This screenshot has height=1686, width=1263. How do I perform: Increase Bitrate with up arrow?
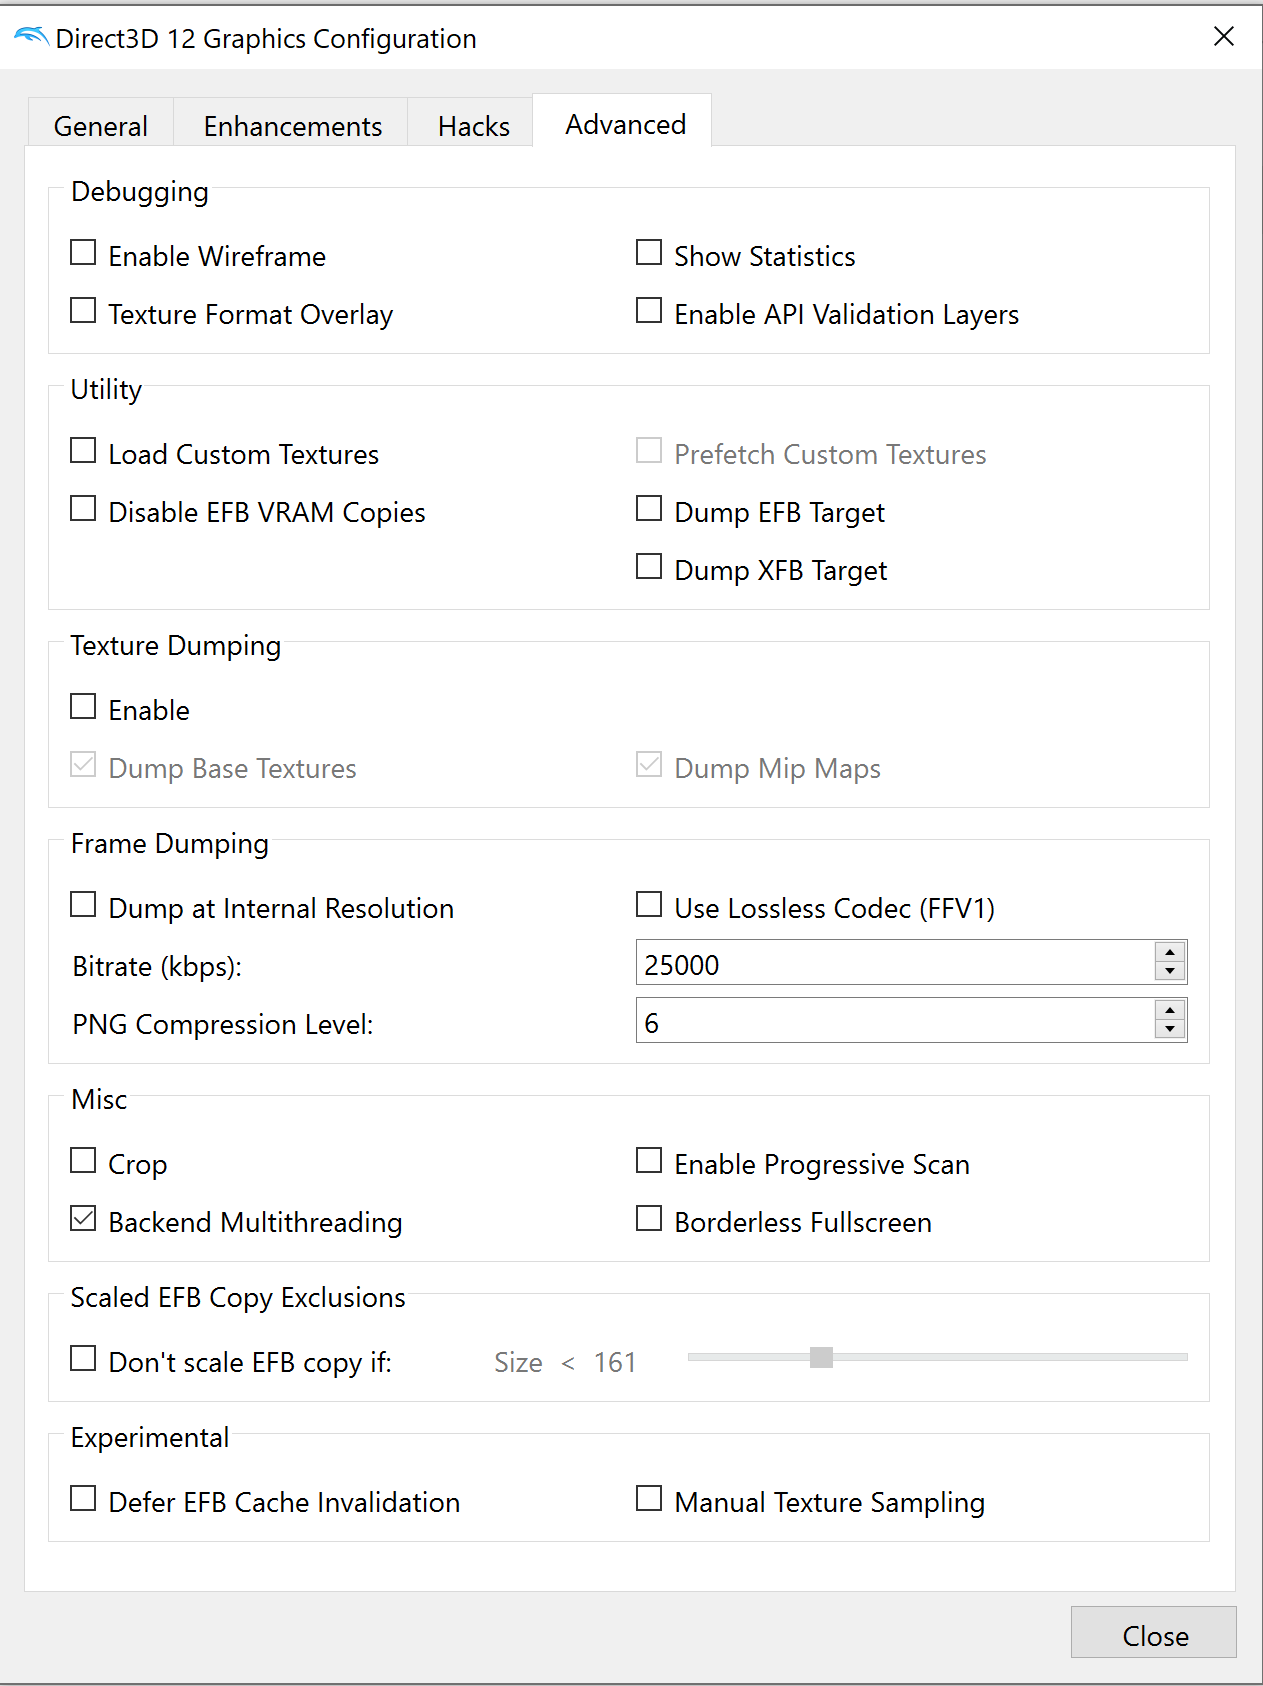[1170, 953]
